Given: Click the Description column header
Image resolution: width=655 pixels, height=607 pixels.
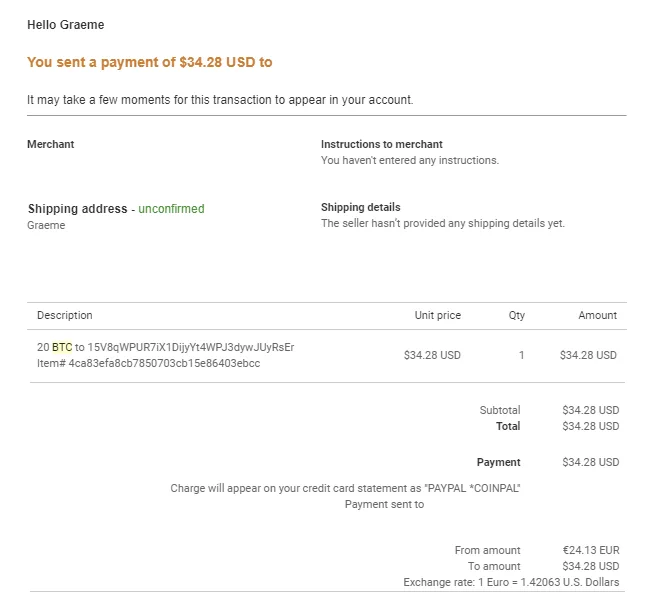Looking at the screenshot, I should click(65, 315).
